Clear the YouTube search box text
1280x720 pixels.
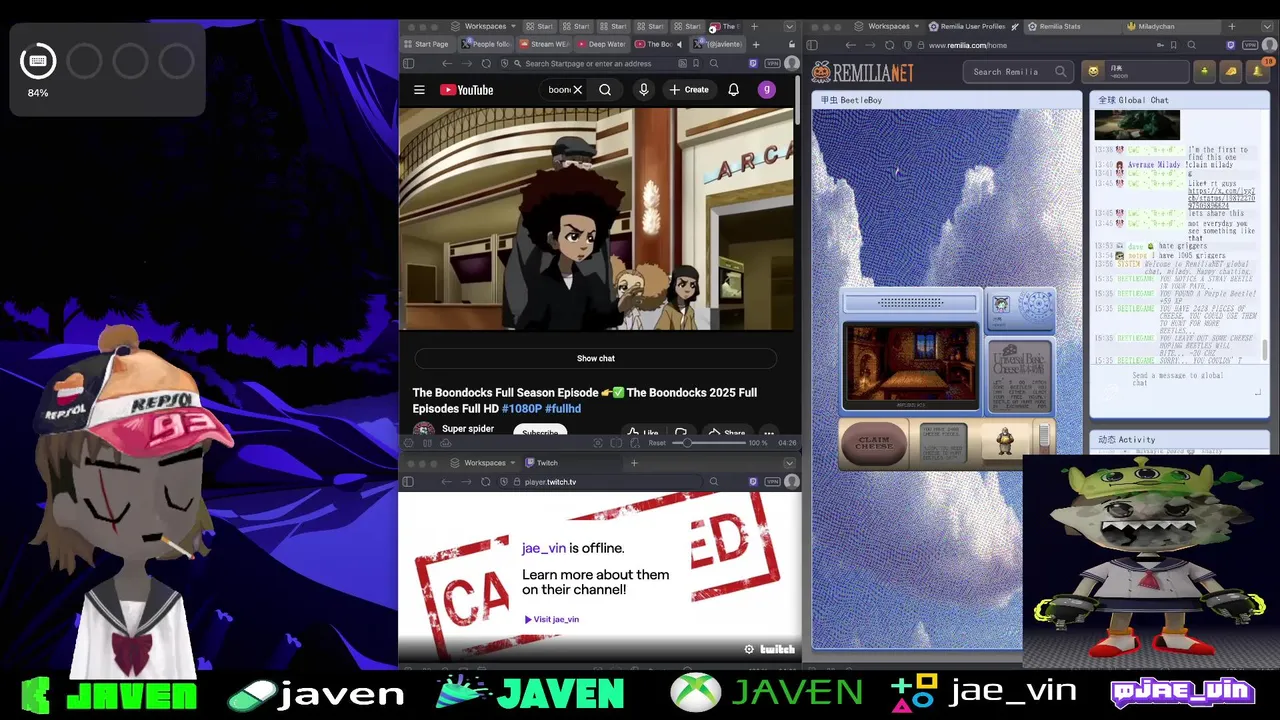[x=577, y=90]
